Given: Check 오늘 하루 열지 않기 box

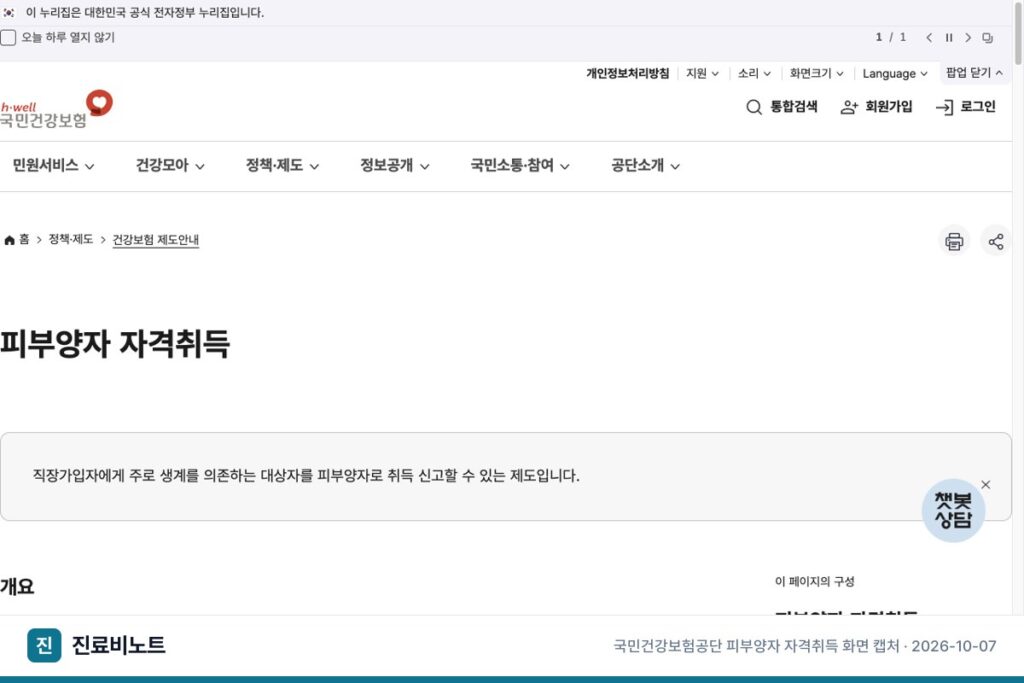Looking at the screenshot, I should click(x=8, y=38).
